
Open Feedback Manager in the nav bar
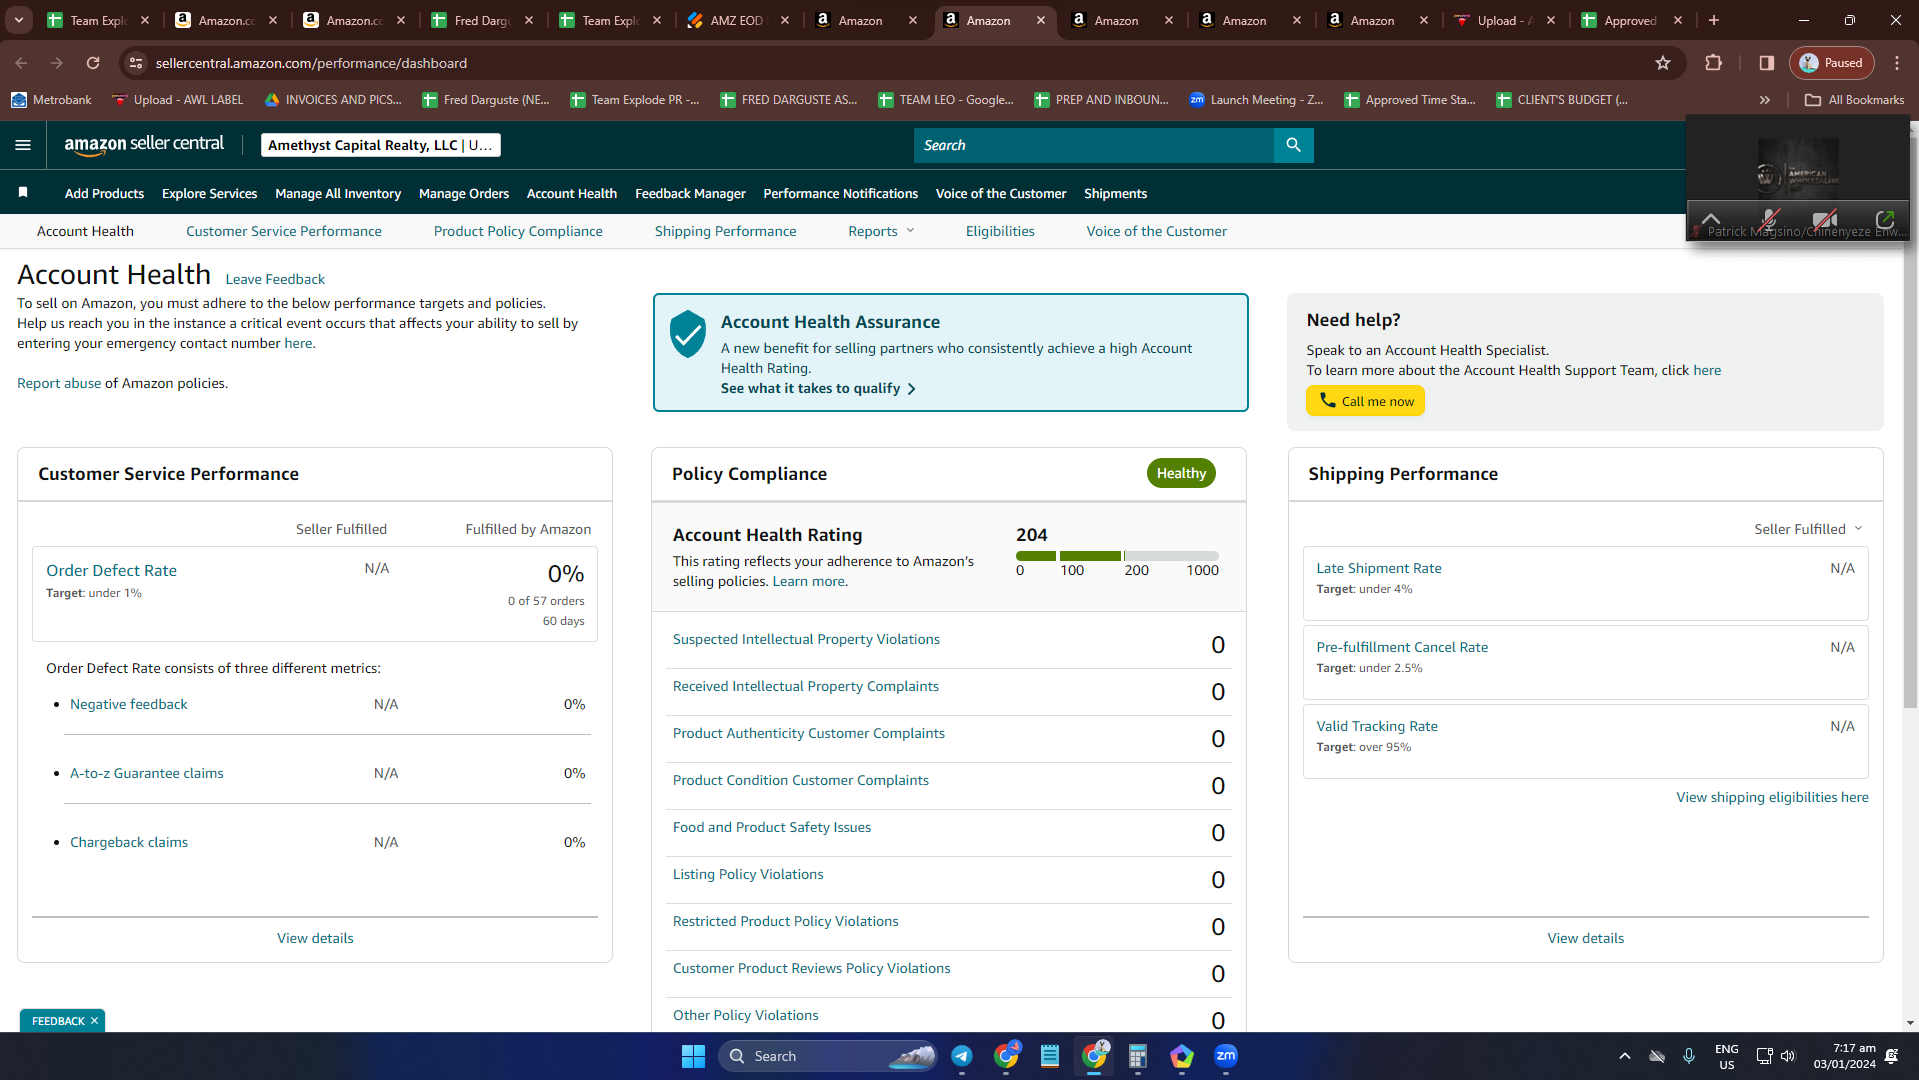(x=690, y=193)
